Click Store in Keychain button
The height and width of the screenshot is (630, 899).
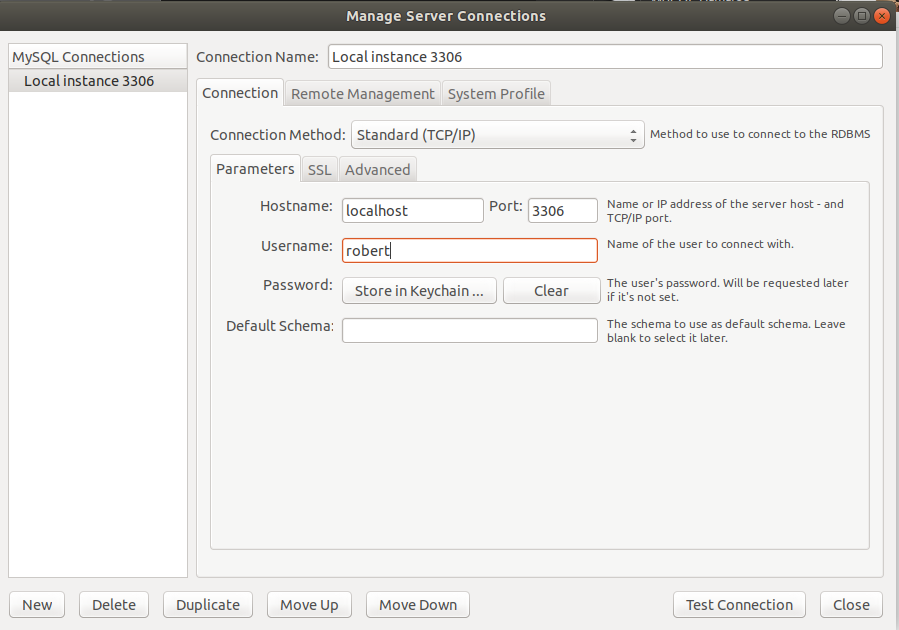419,291
